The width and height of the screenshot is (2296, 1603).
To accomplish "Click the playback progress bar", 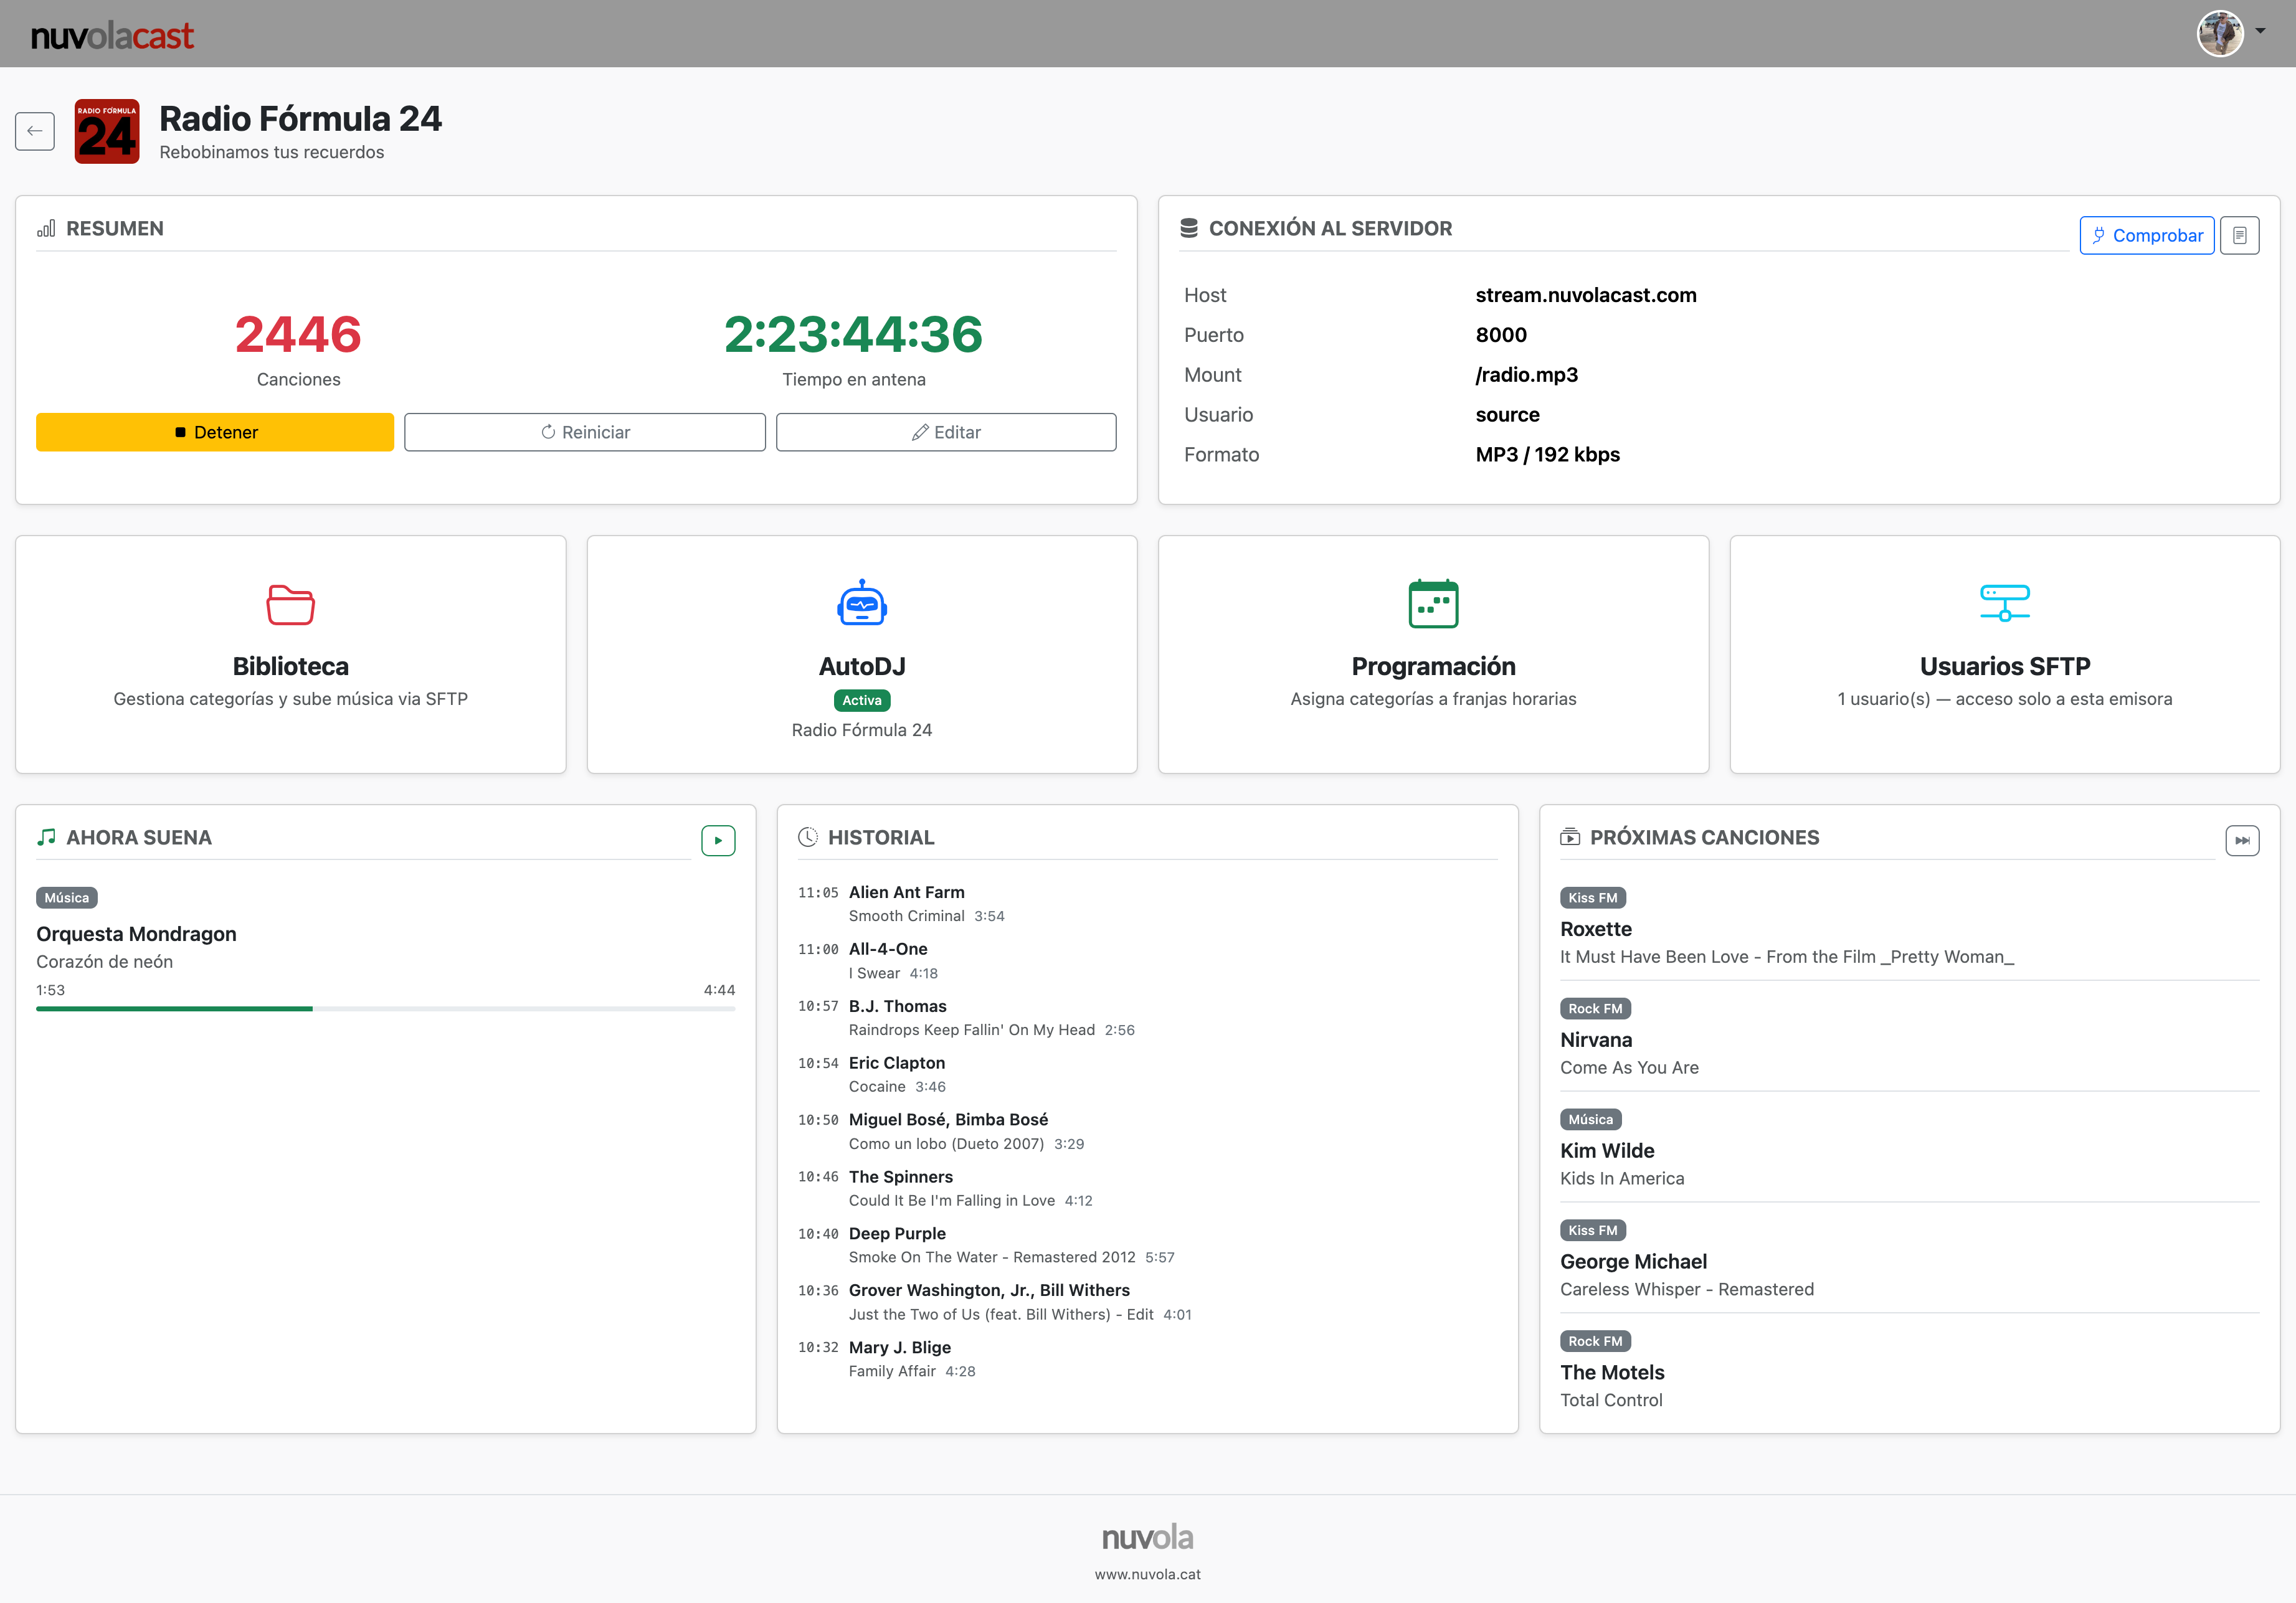I will coord(385,1010).
